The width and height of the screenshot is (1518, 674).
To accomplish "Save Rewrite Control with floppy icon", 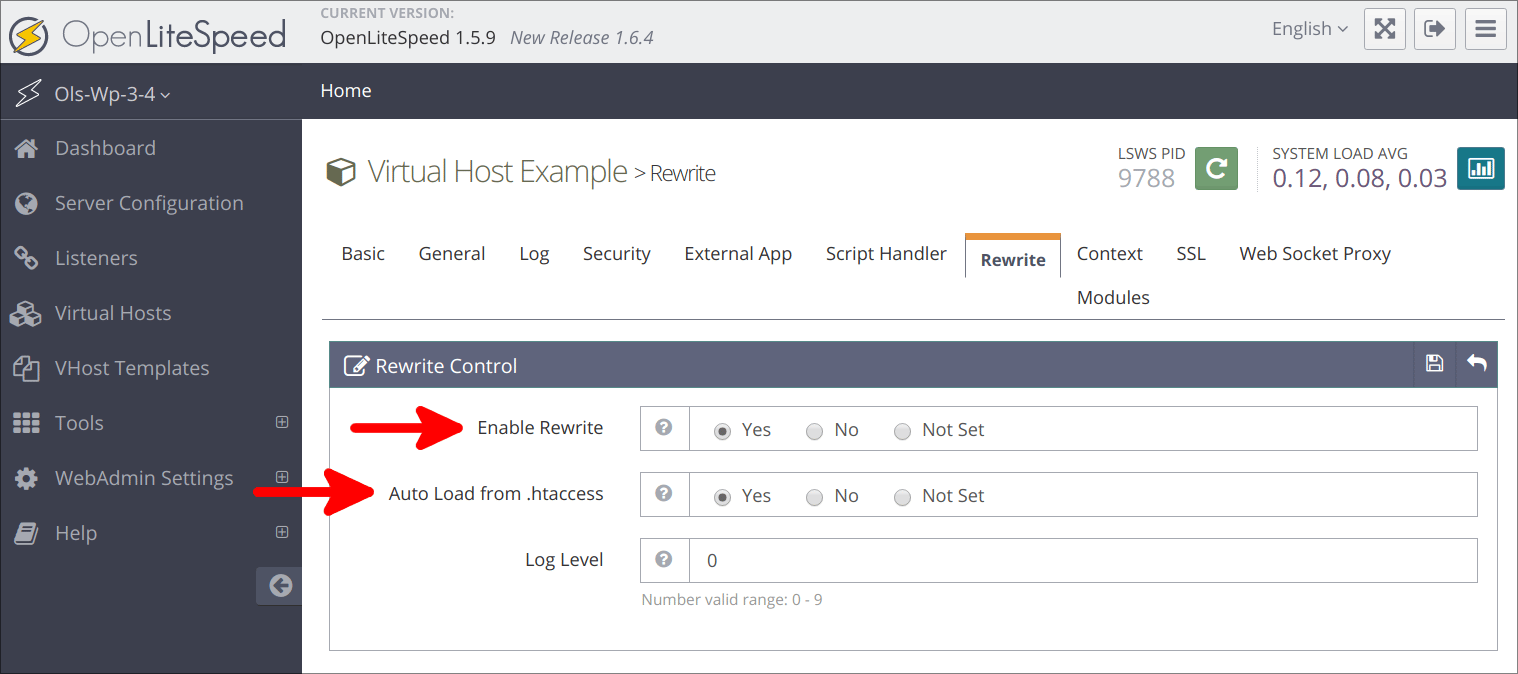I will point(1434,364).
